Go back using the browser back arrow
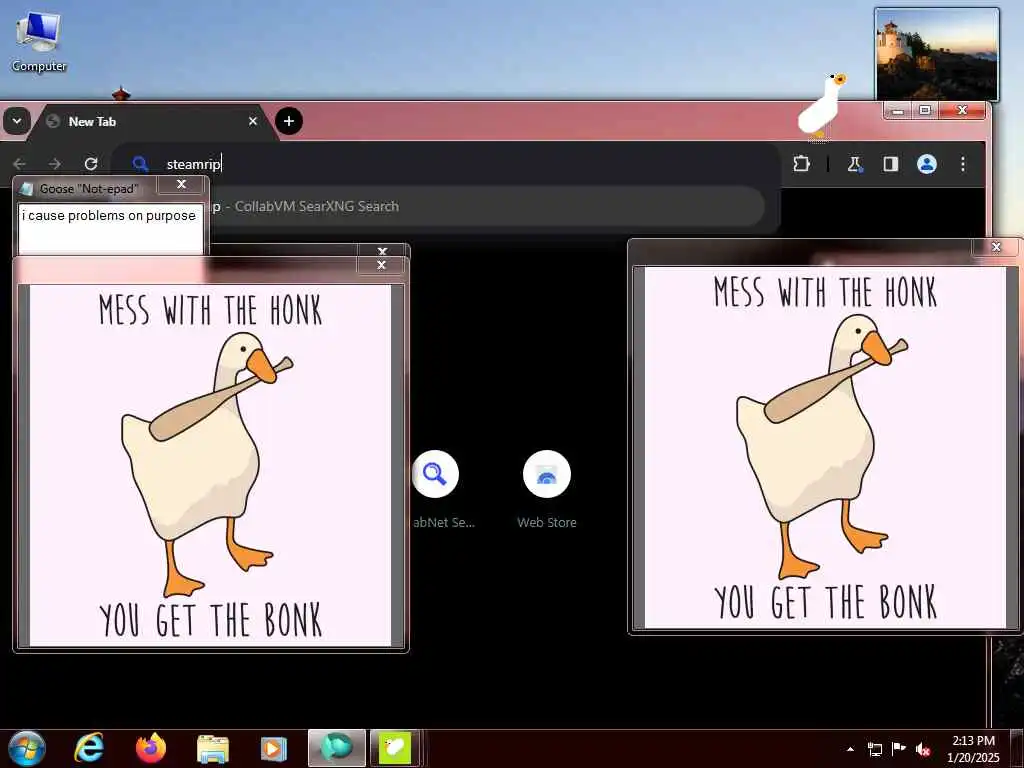1024x768 pixels. (x=20, y=164)
